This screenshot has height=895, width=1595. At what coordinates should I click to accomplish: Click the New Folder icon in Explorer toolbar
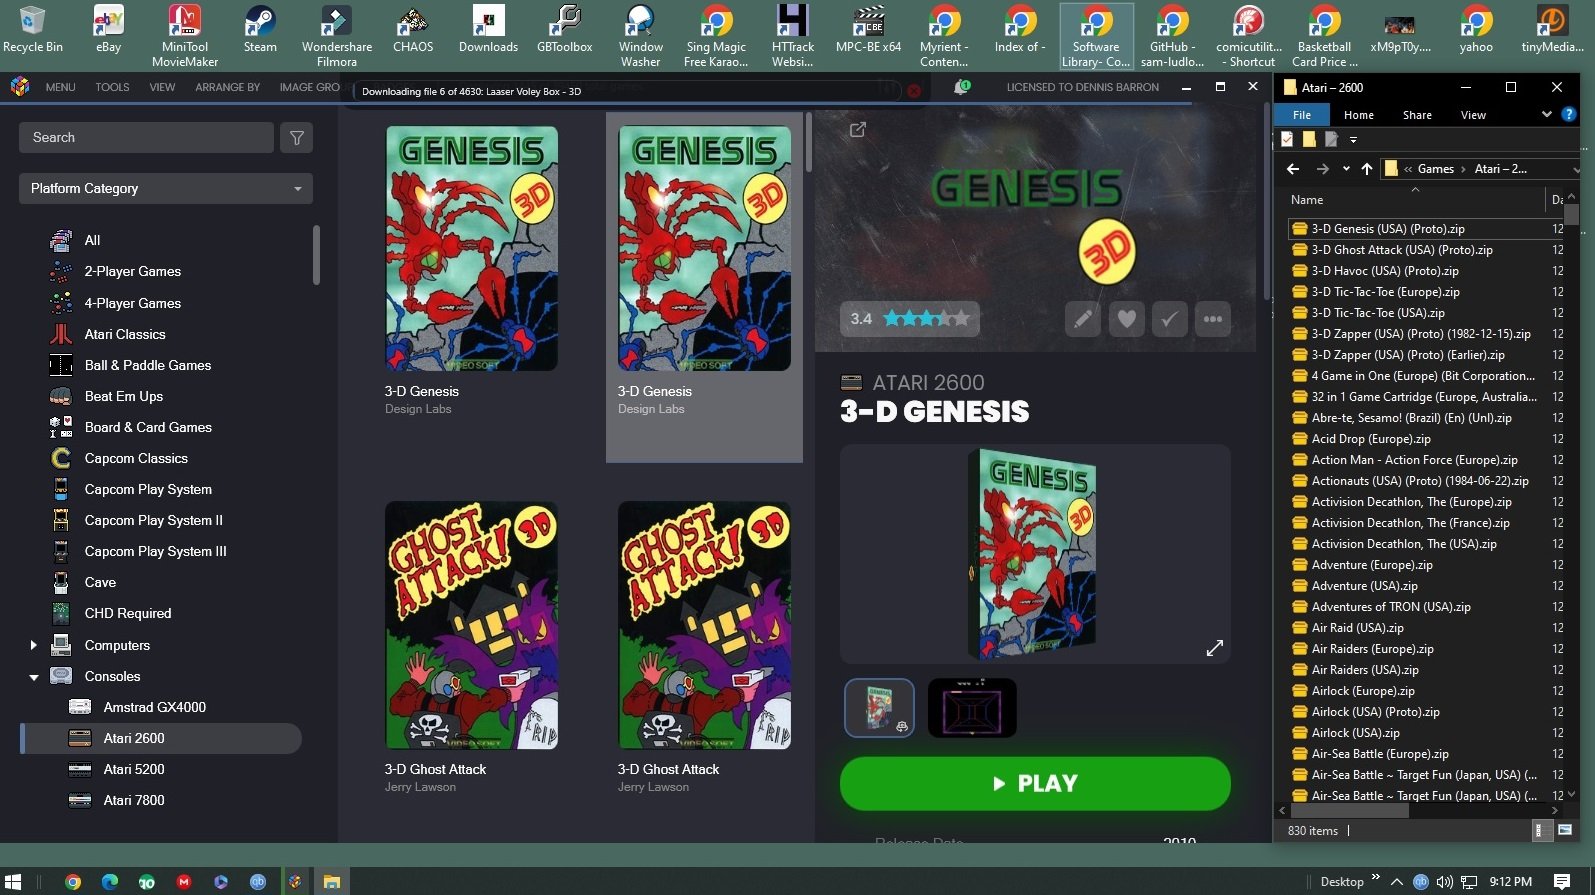(x=1309, y=139)
